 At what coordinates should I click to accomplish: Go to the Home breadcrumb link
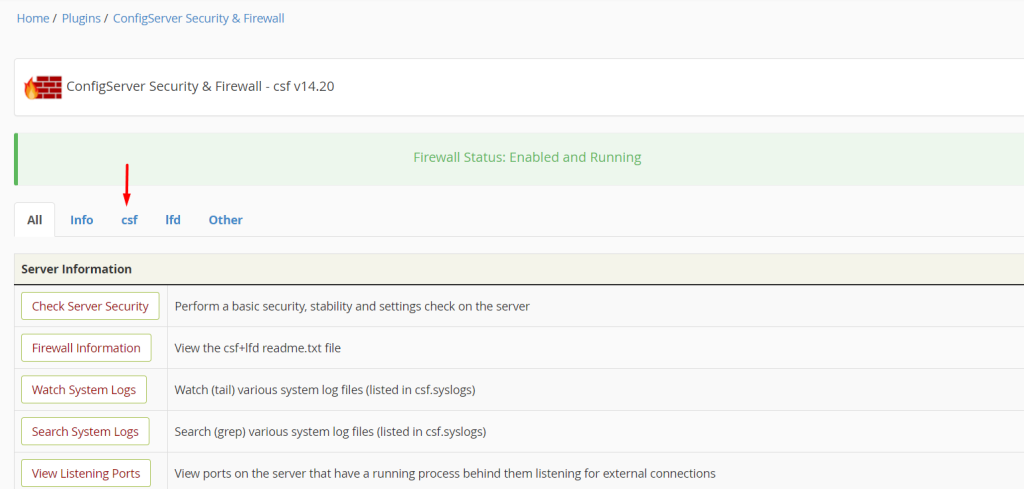33,18
